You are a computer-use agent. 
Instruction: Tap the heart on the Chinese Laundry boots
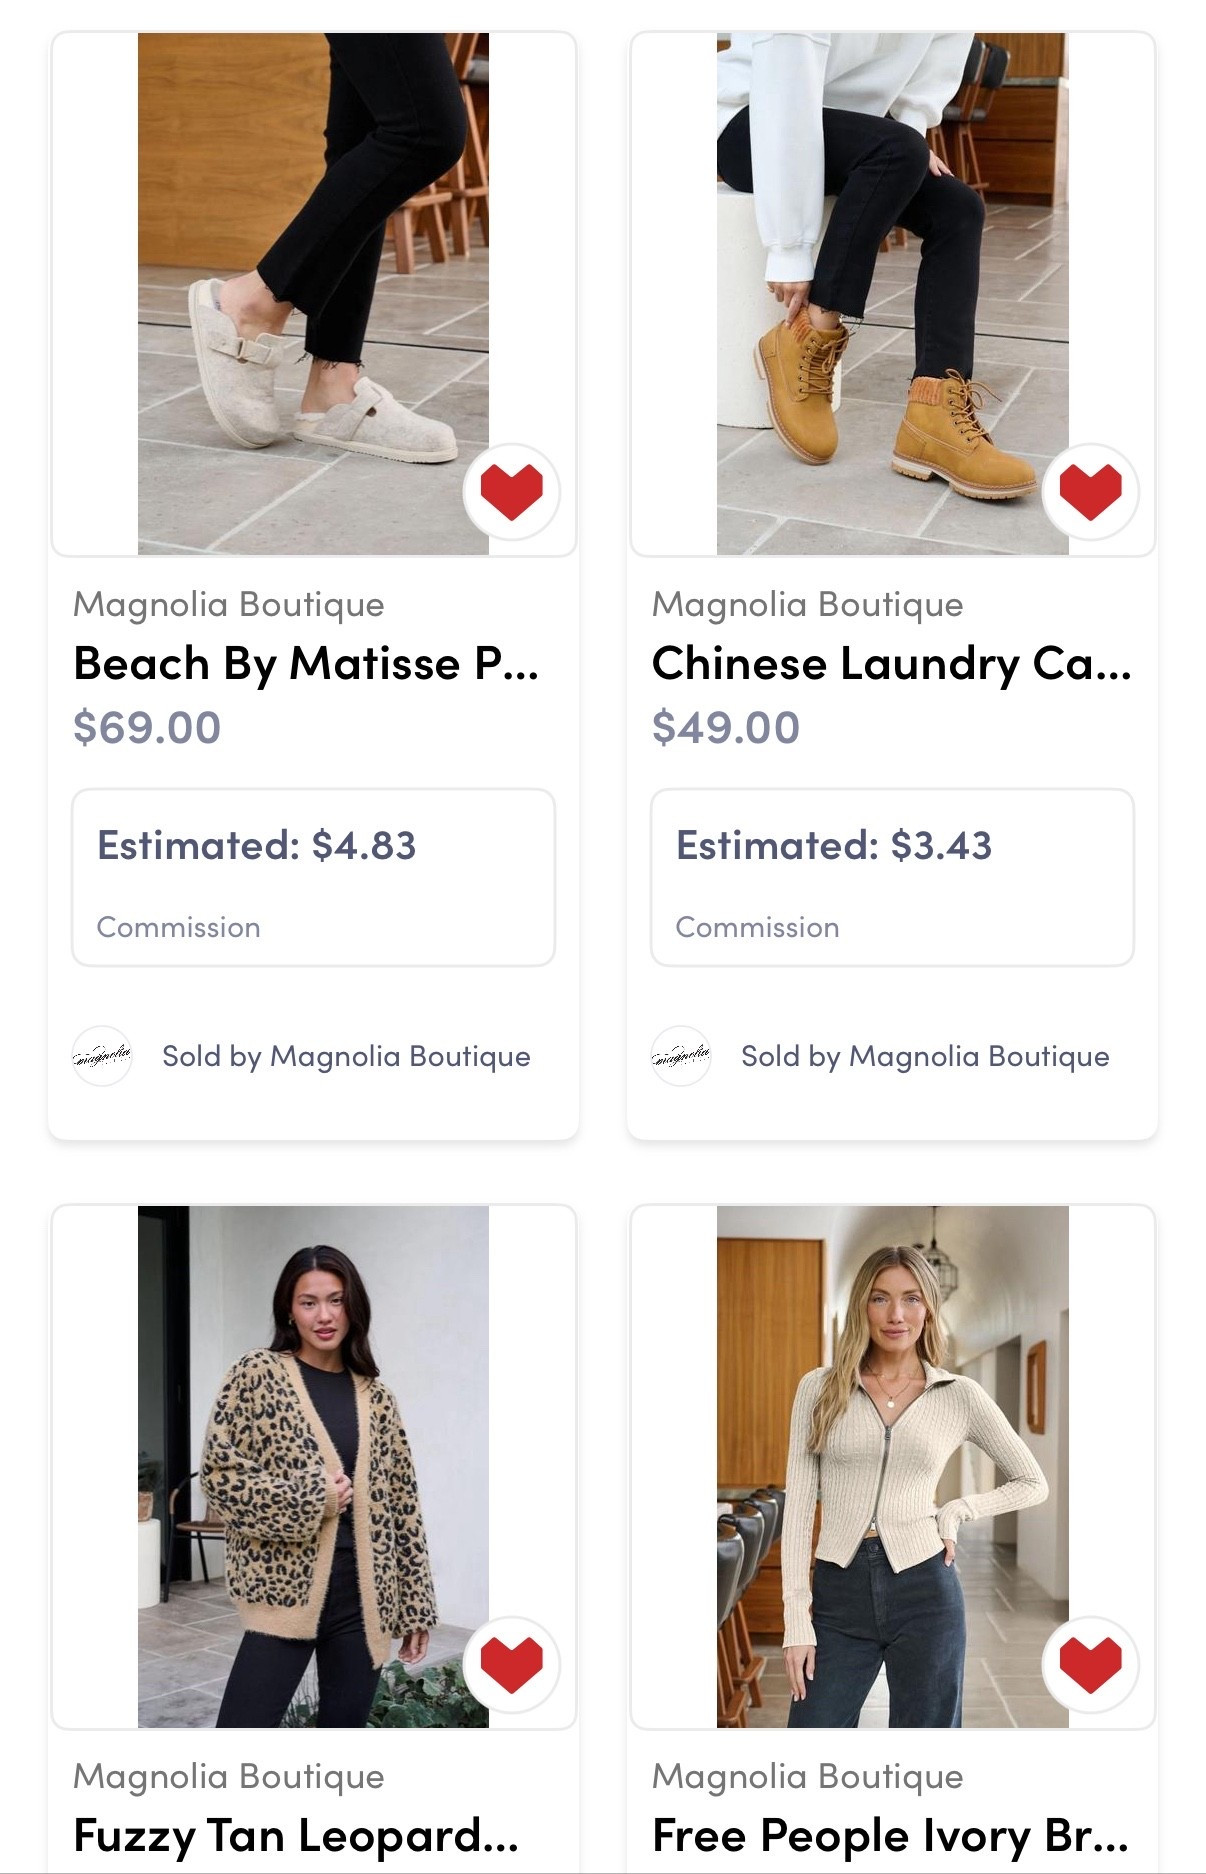click(1089, 489)
